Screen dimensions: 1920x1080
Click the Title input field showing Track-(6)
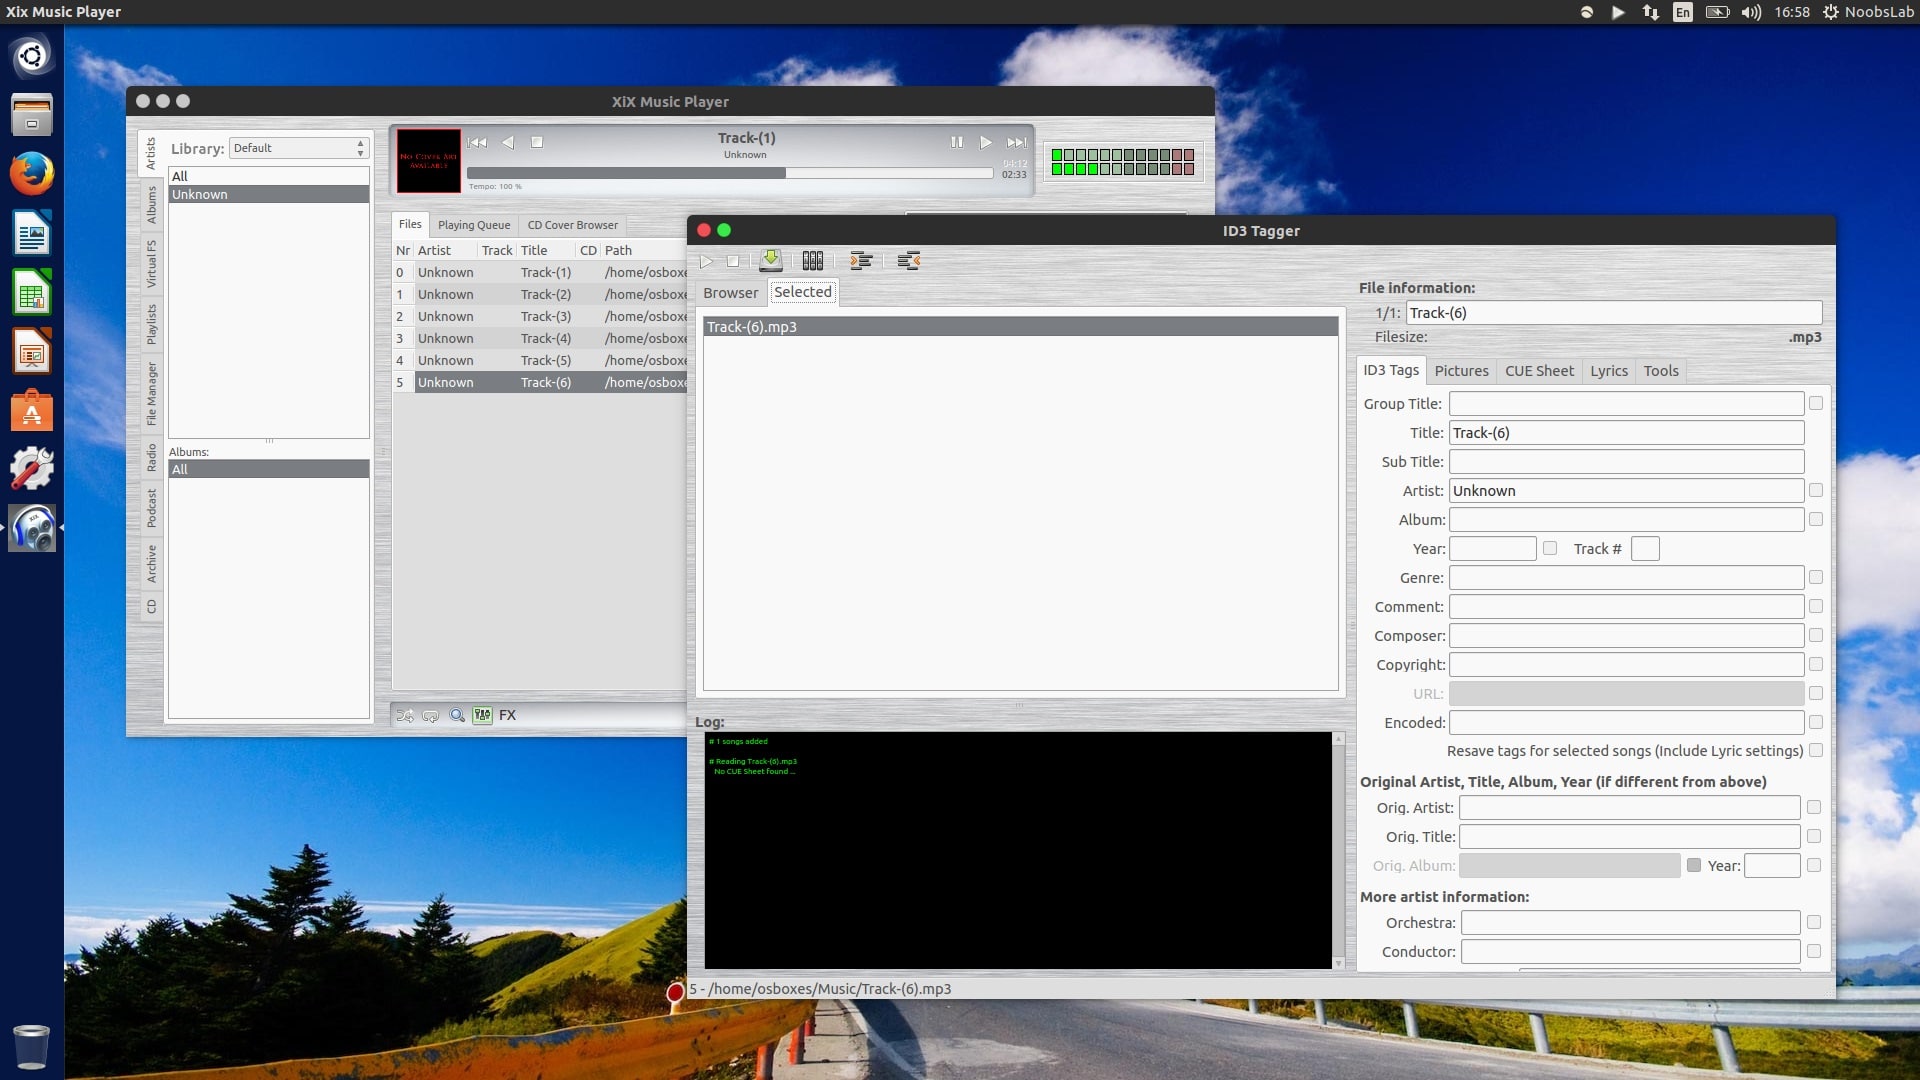[x=1626, y=433]
